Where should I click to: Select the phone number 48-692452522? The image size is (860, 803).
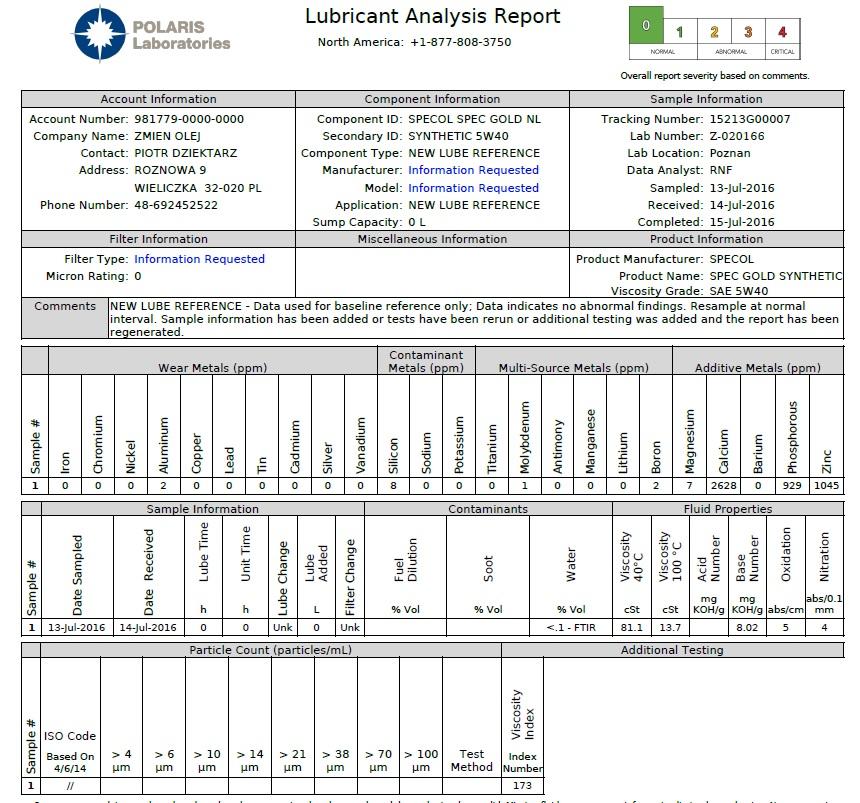pyautogui.click(x=176, y=205)
